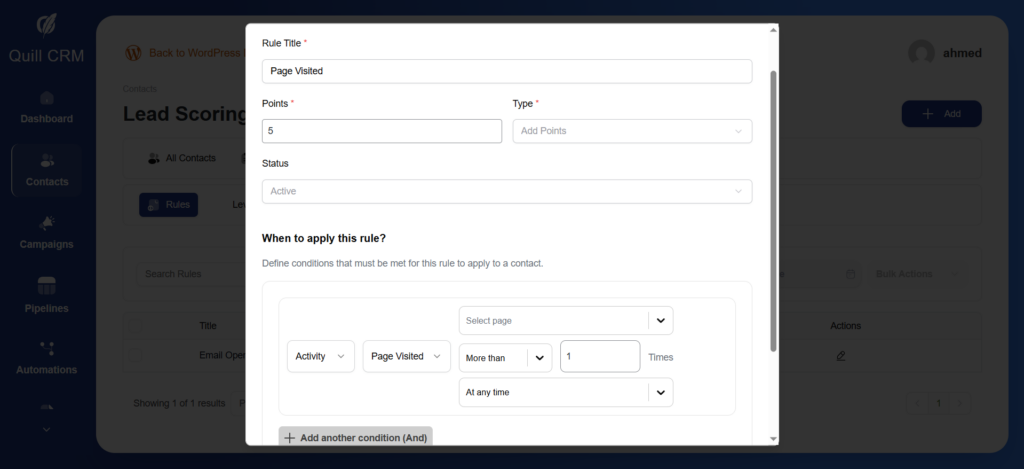Open Automations sidebar icon
The image size is (1024, 469).
click(x=47, y=348)
